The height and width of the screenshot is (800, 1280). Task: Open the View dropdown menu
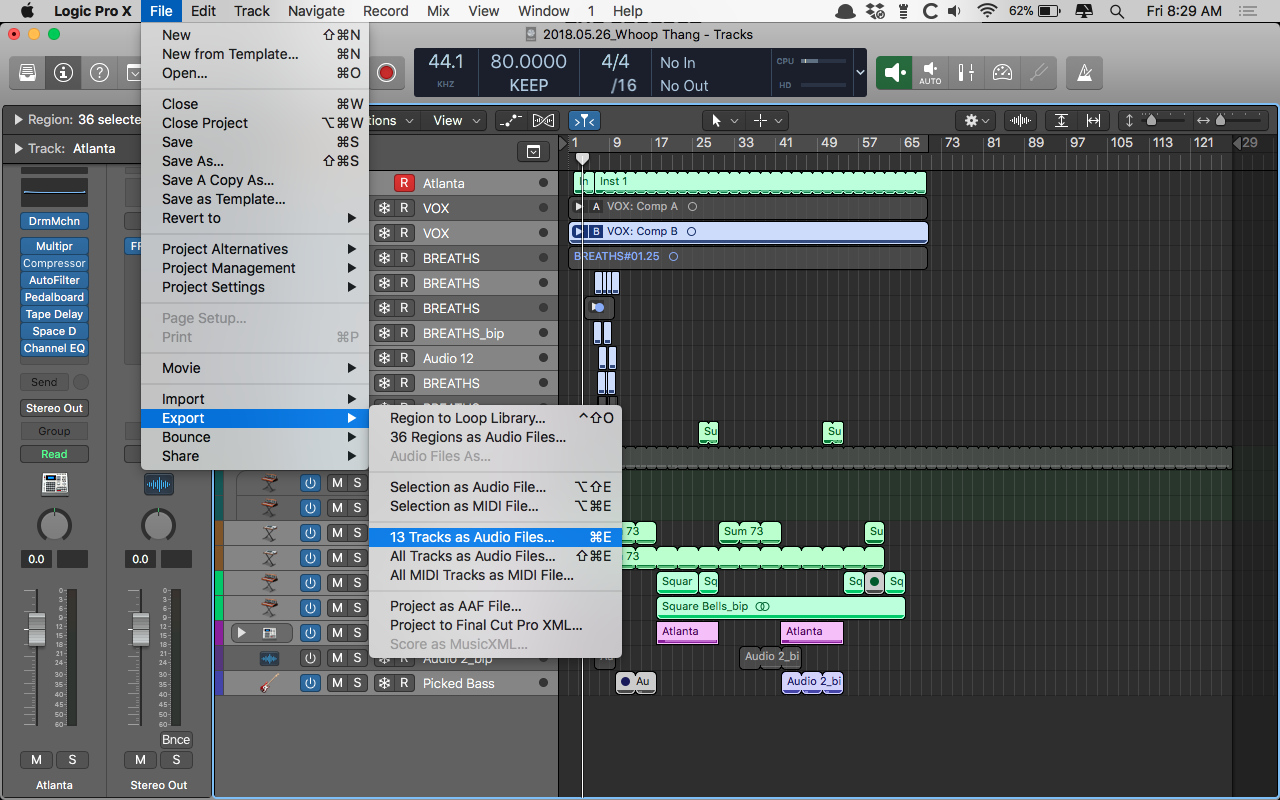tap(456, 120)
